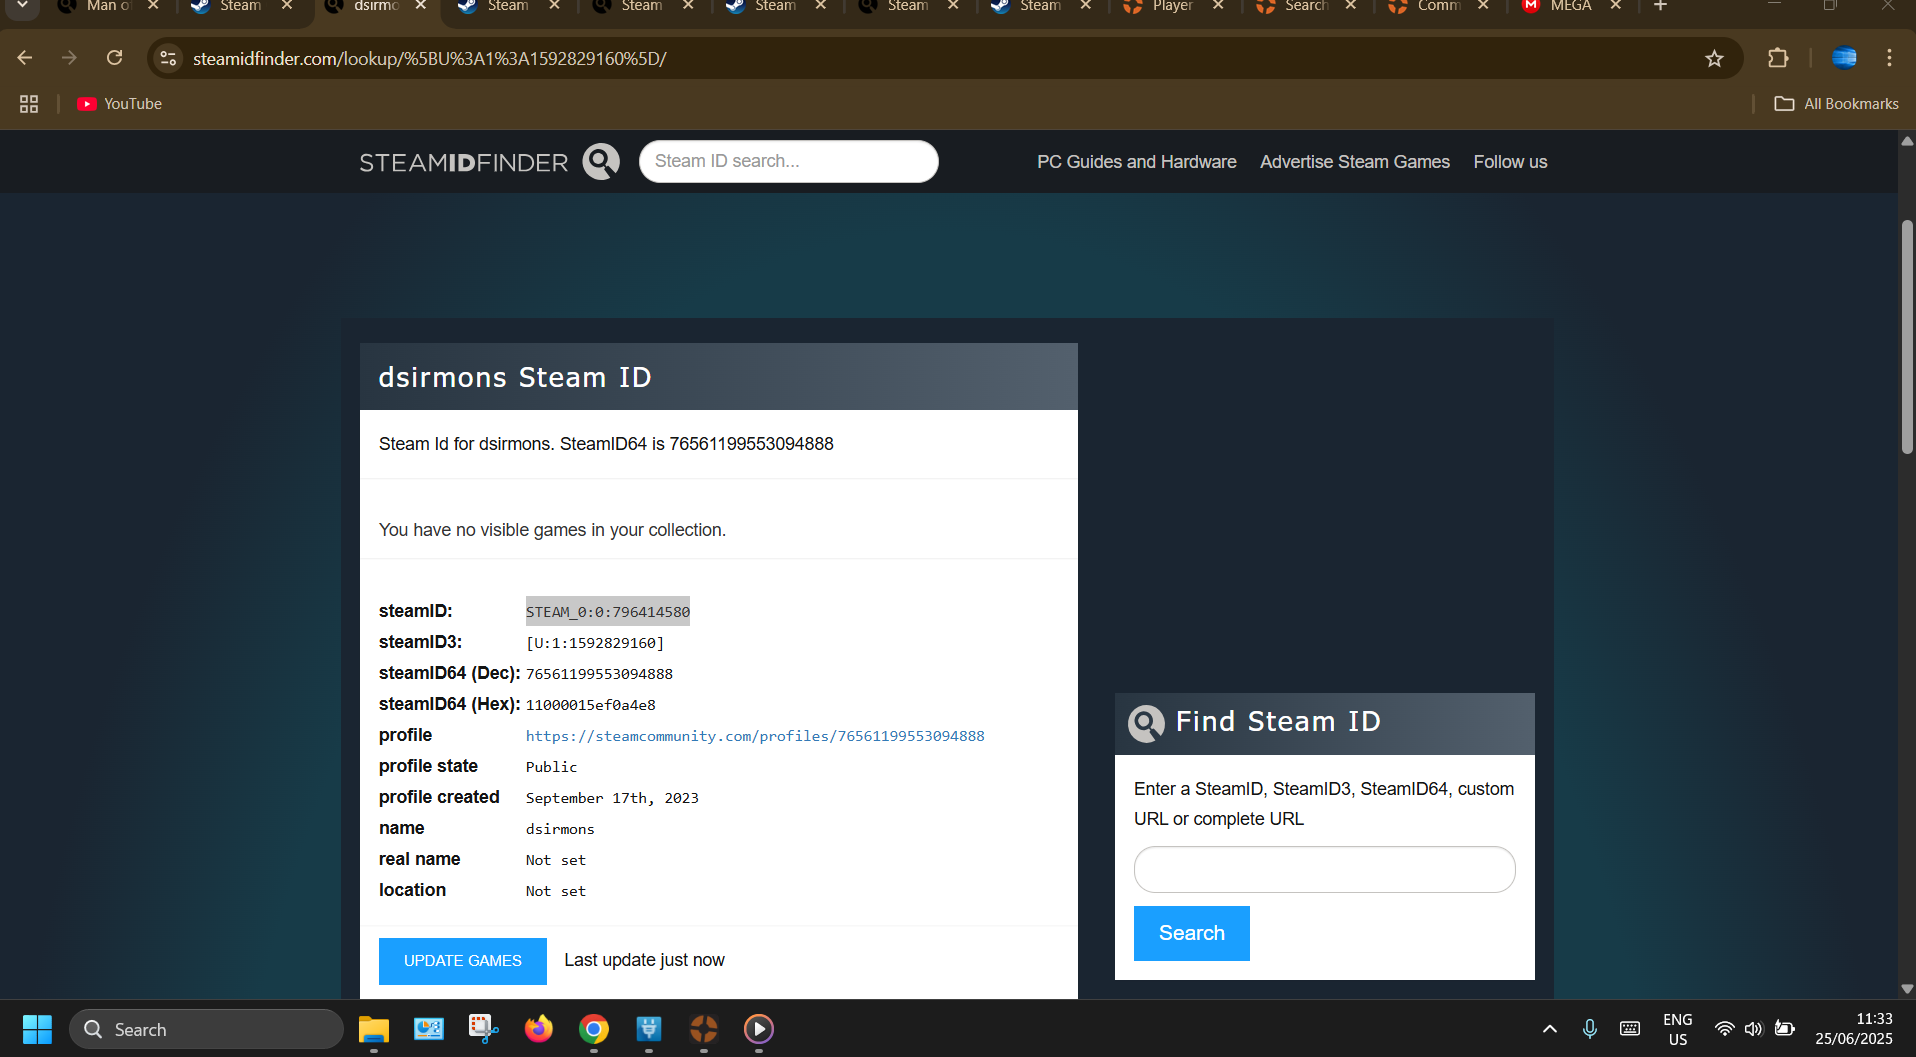Viewport: 1916px width, 1057px height.
Task: Open the media player taskbar icon
Action: pyautogui.click(x=759, y=1029)
